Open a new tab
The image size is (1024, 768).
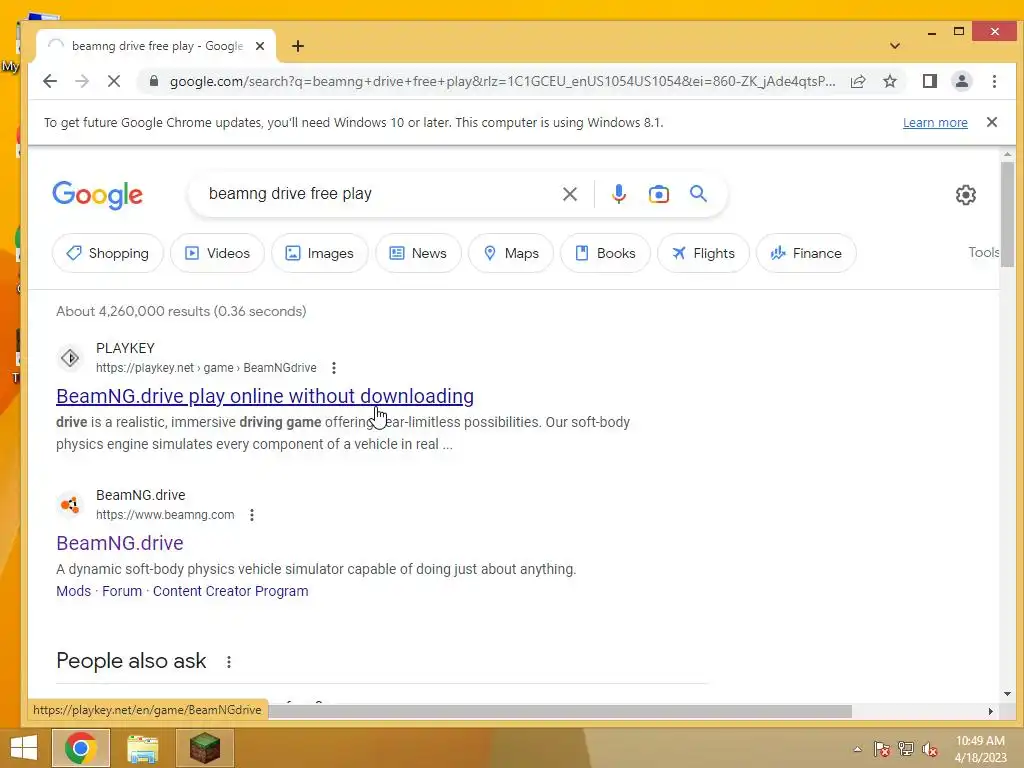click(x=298, y=46)
